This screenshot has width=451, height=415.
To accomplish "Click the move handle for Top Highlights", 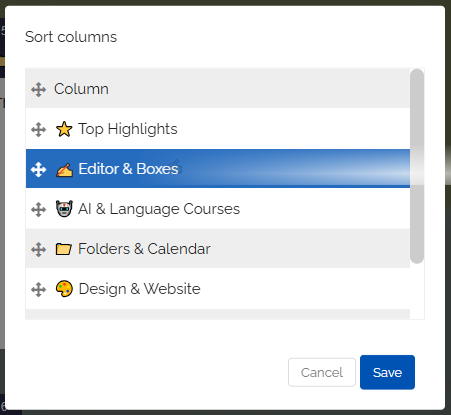I will [38, 129].
